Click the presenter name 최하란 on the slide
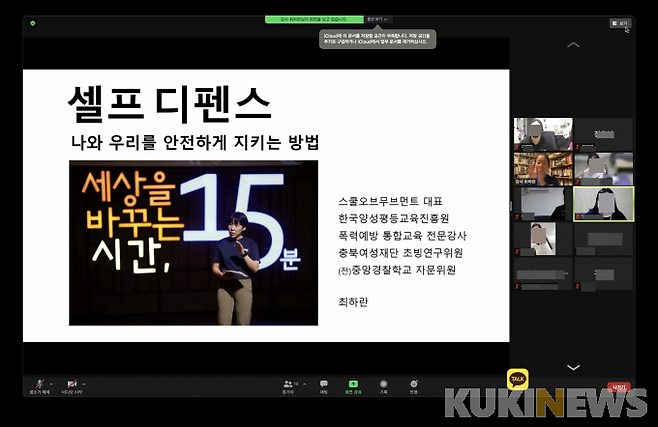 click(353, 302)
